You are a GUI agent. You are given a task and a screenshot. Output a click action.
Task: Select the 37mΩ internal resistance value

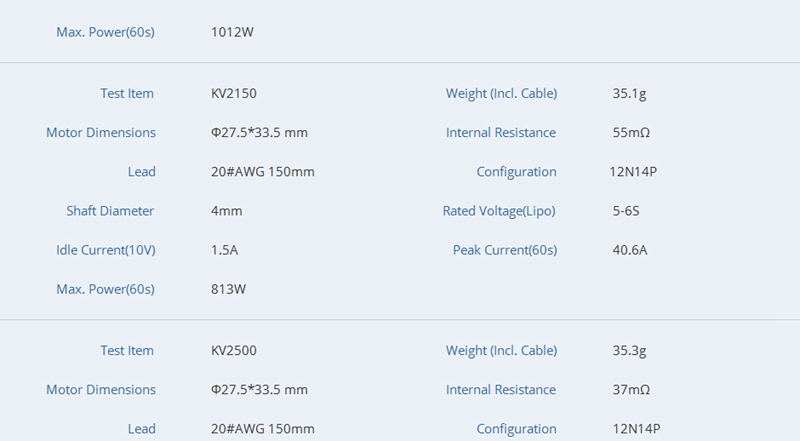point(631,390)
